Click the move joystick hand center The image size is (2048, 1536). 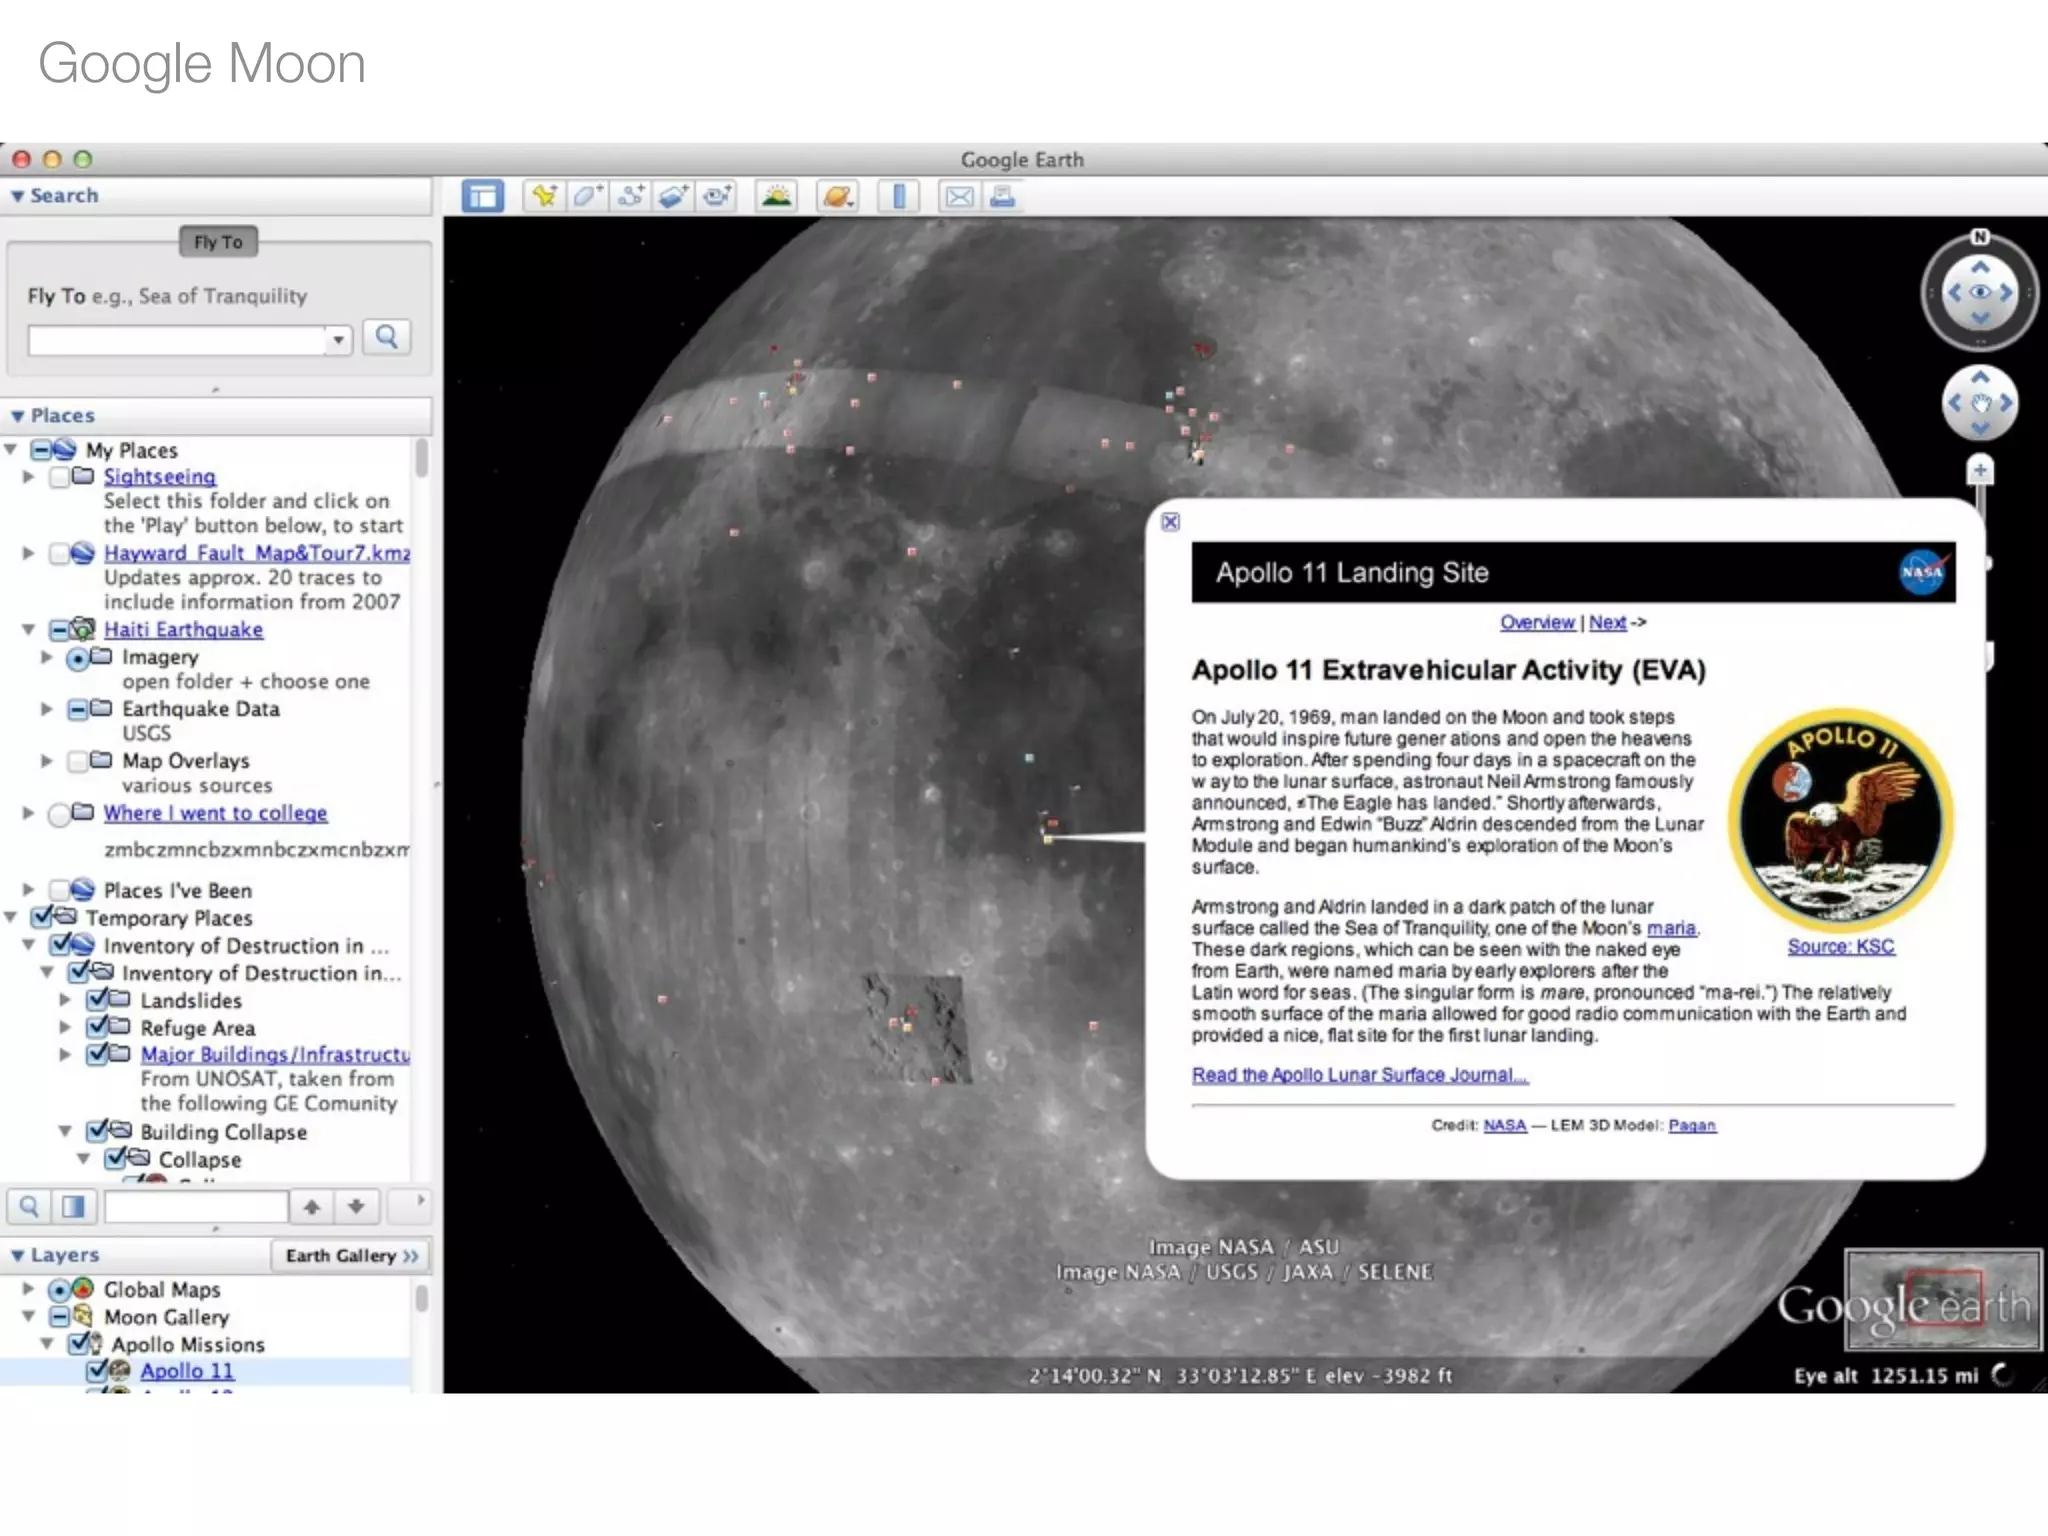click(x=1980, y=404)
